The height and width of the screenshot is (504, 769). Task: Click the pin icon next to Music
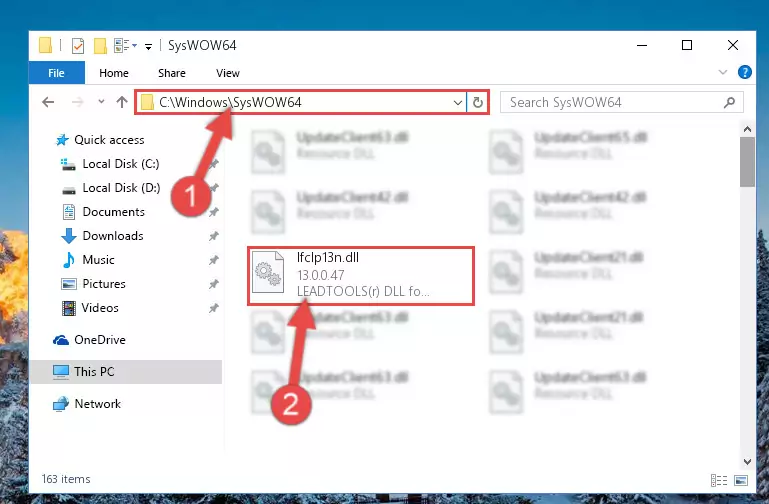tap(213, 260)
